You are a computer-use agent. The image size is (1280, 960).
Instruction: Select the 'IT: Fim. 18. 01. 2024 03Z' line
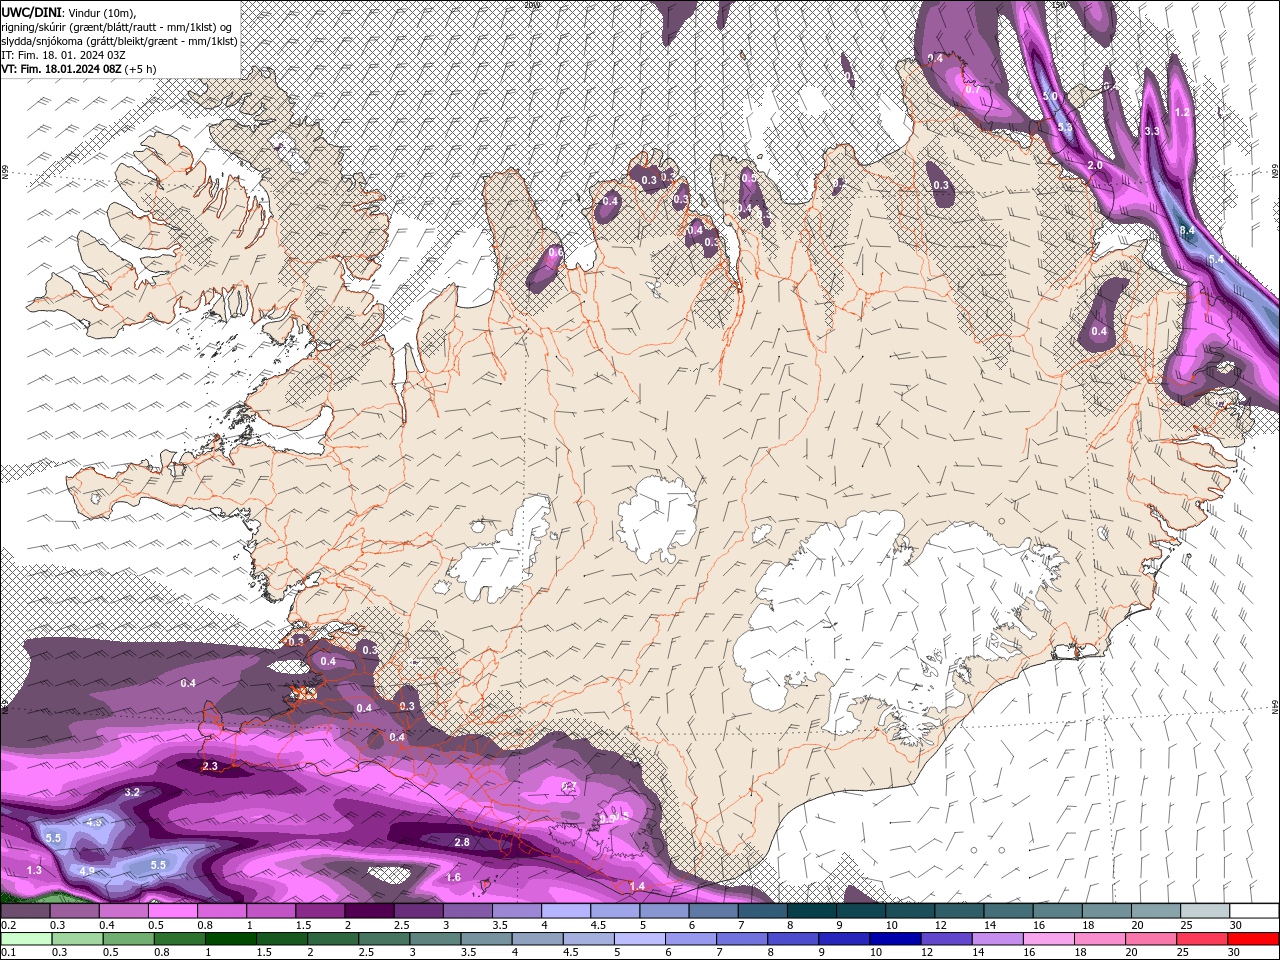click(x=63, y=55)
